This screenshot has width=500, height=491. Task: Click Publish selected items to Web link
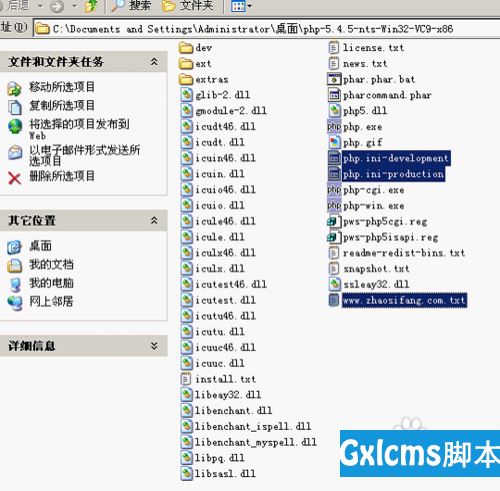pyautogui.click(x=79, y=129)
